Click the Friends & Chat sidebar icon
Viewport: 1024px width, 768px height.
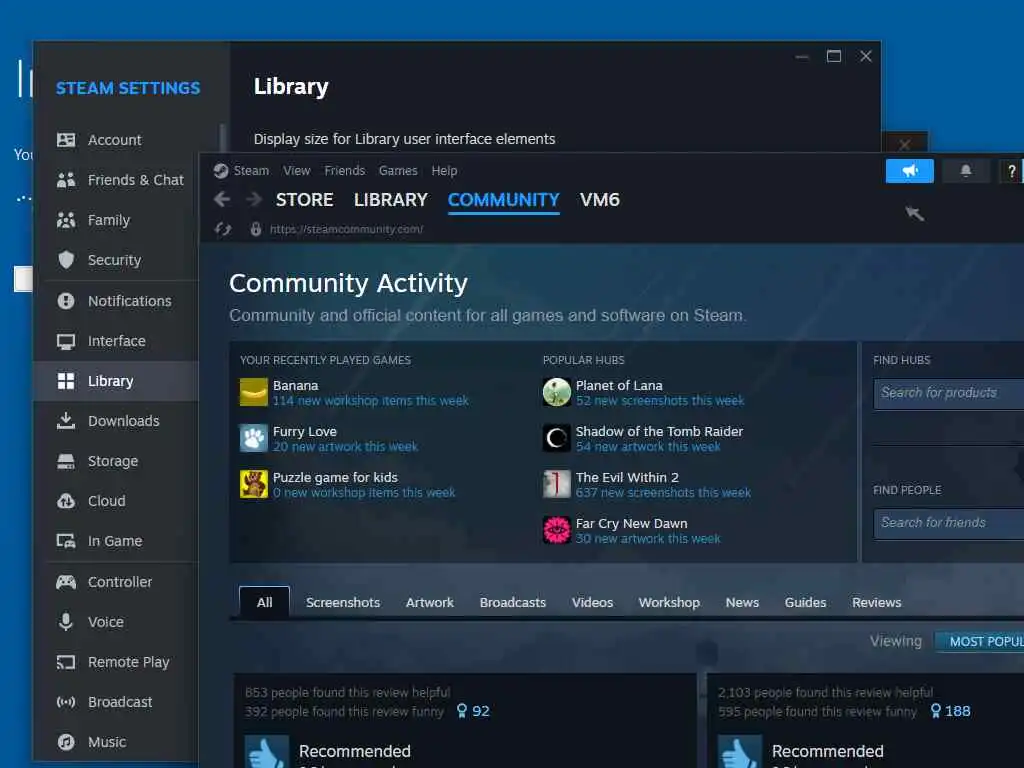click(x=66, y=180)
